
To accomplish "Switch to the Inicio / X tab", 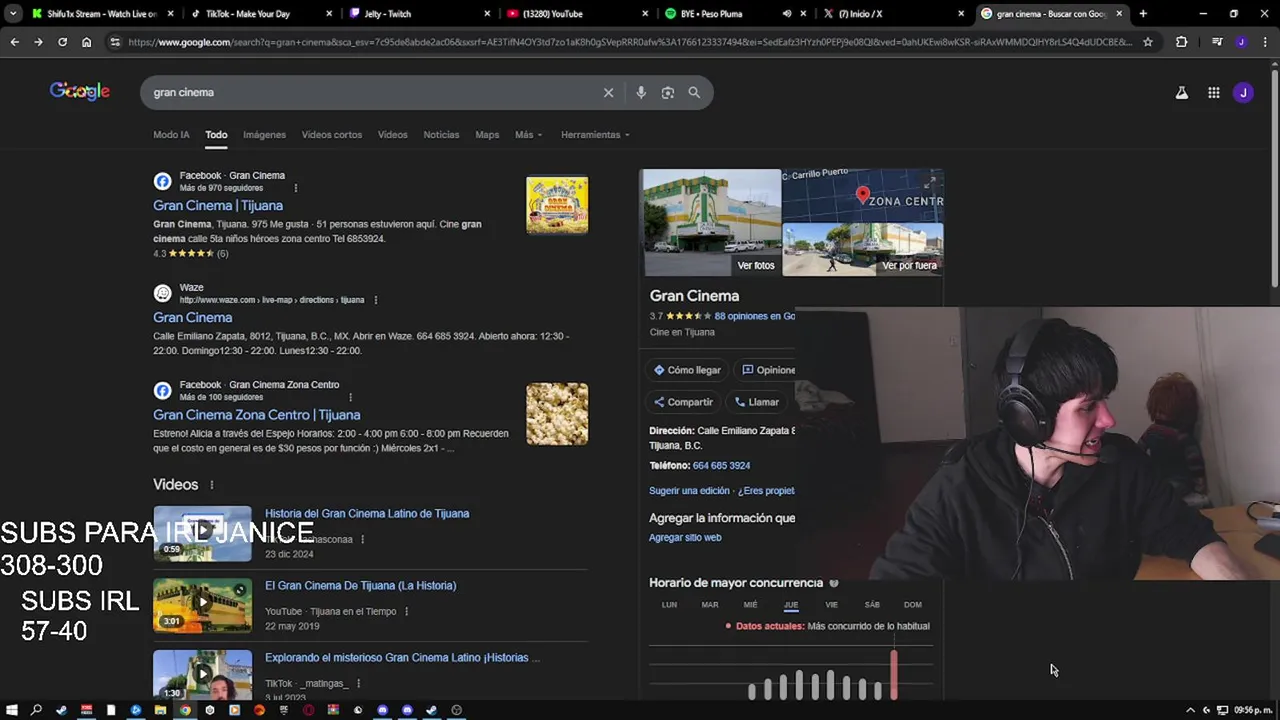I will pyautogui.click(x=894, y=14).
